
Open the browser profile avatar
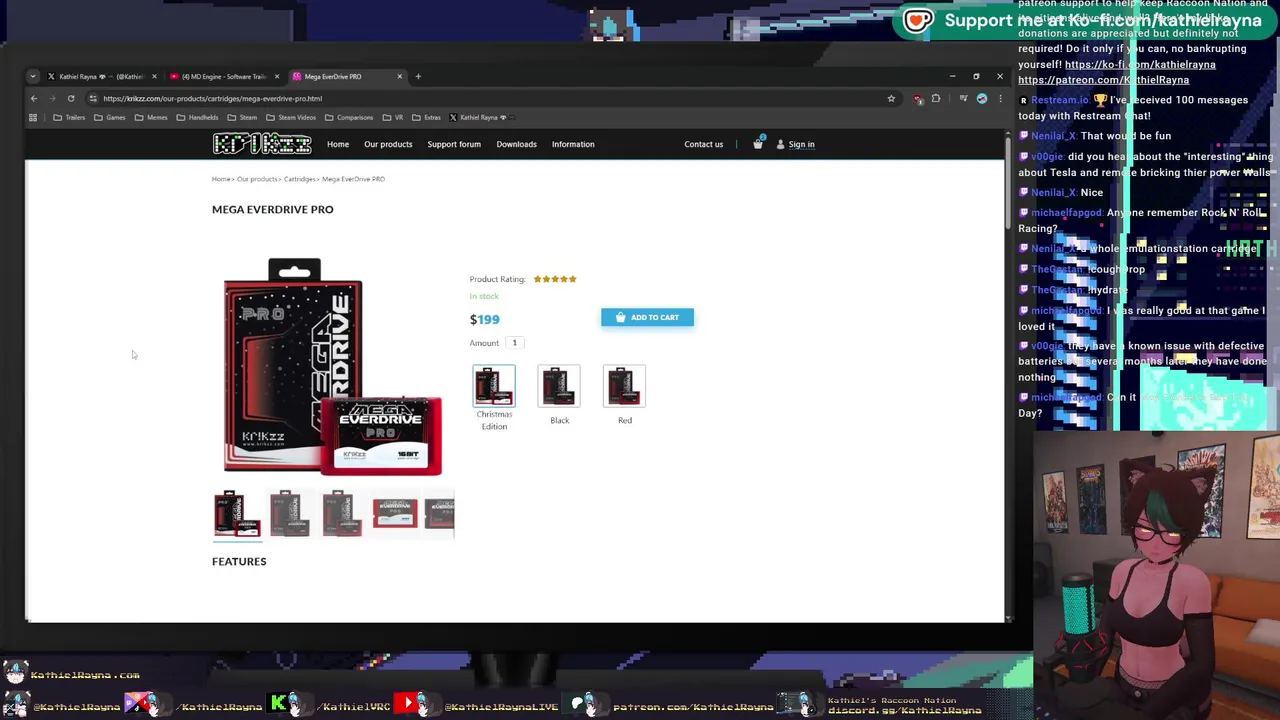(x=982, y=98)
